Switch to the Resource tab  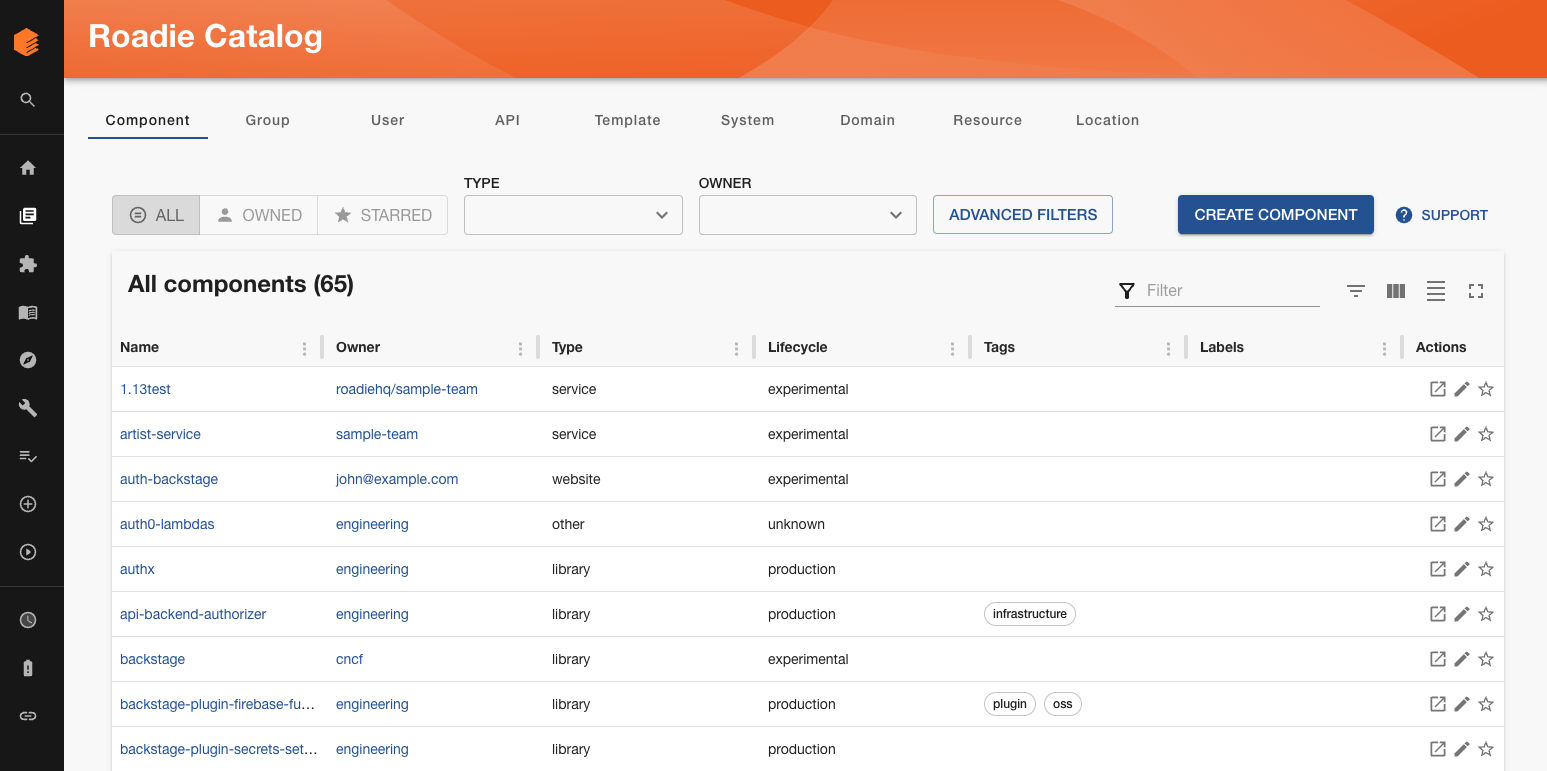pos(988,120)
